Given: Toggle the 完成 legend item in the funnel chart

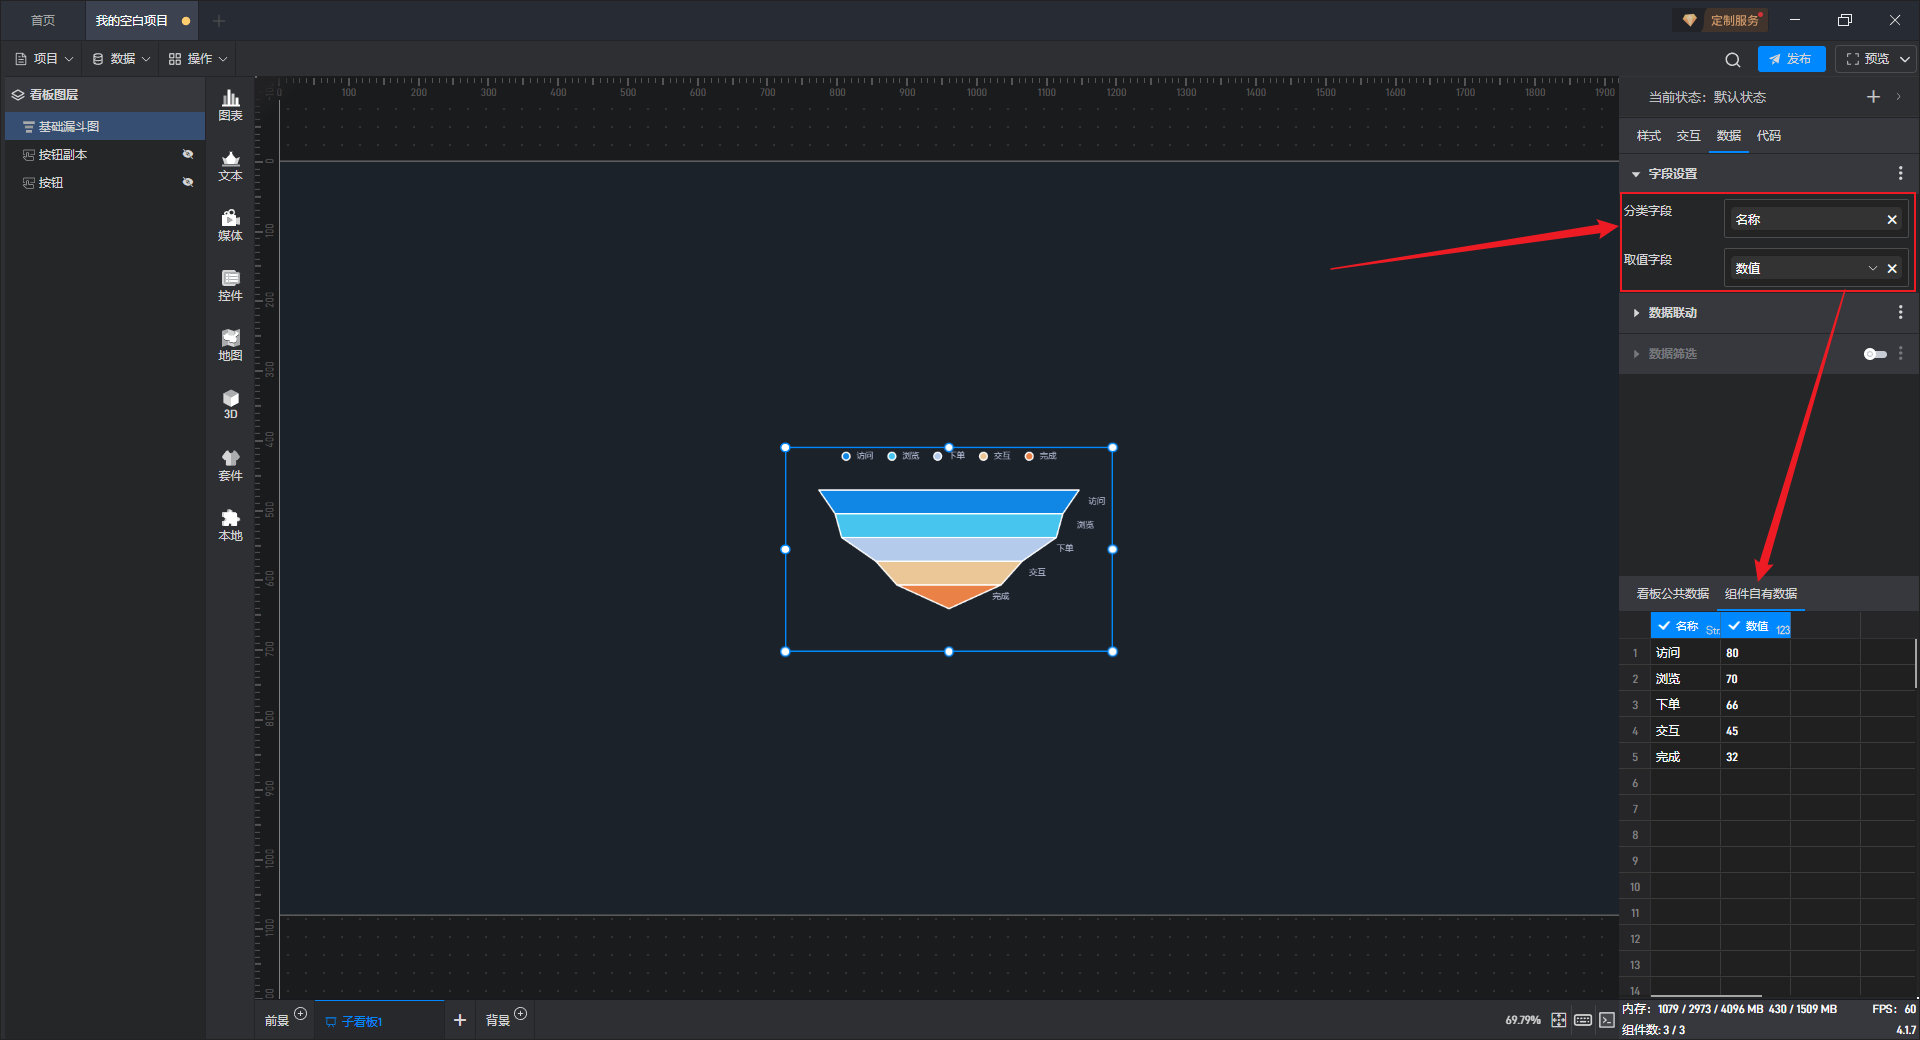Looking at the screenshot, I should tap(1041, 456).
